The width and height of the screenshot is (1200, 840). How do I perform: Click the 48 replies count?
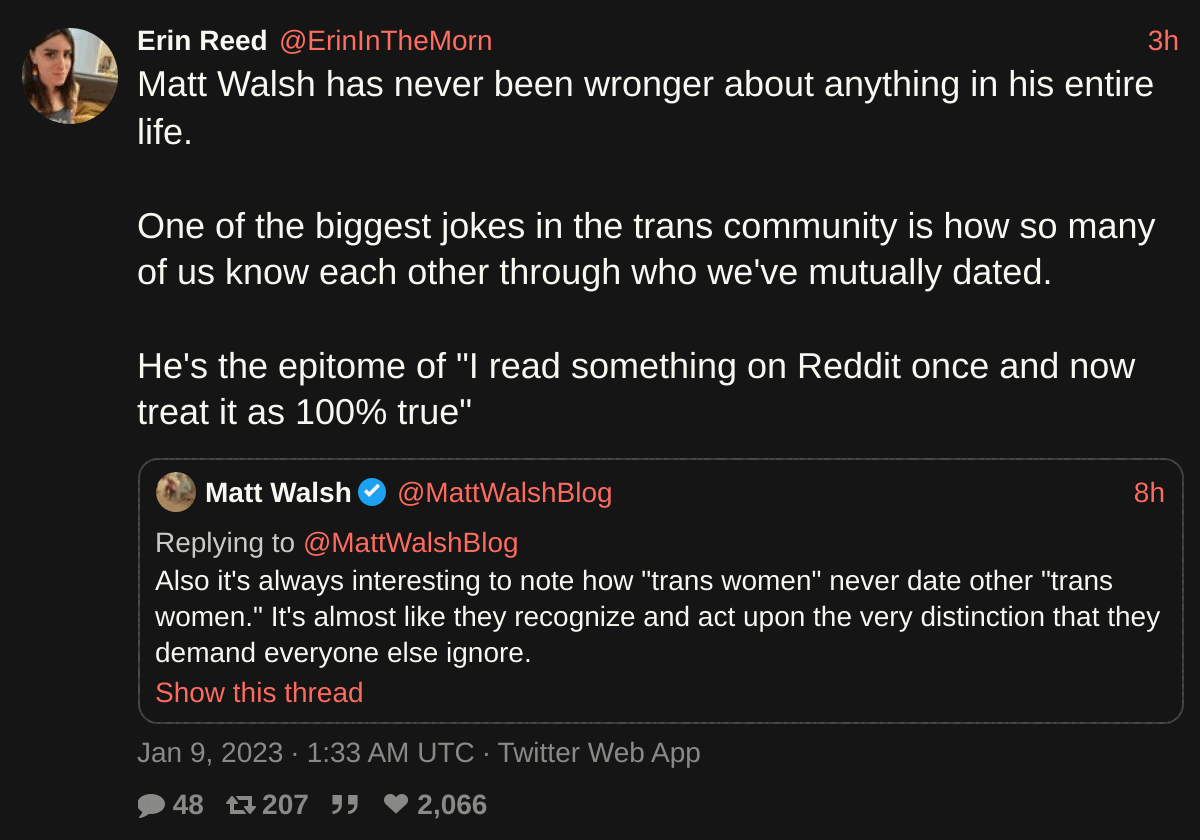188,805
